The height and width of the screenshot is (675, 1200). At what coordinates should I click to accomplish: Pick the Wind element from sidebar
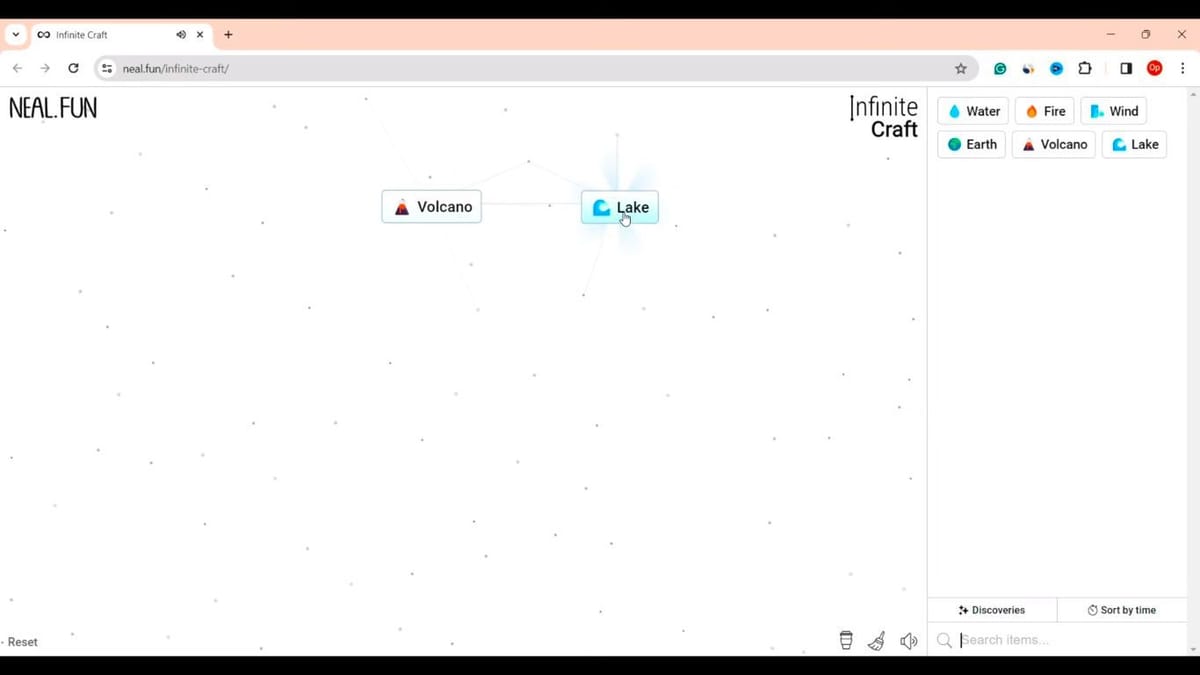pos(1113,111)
